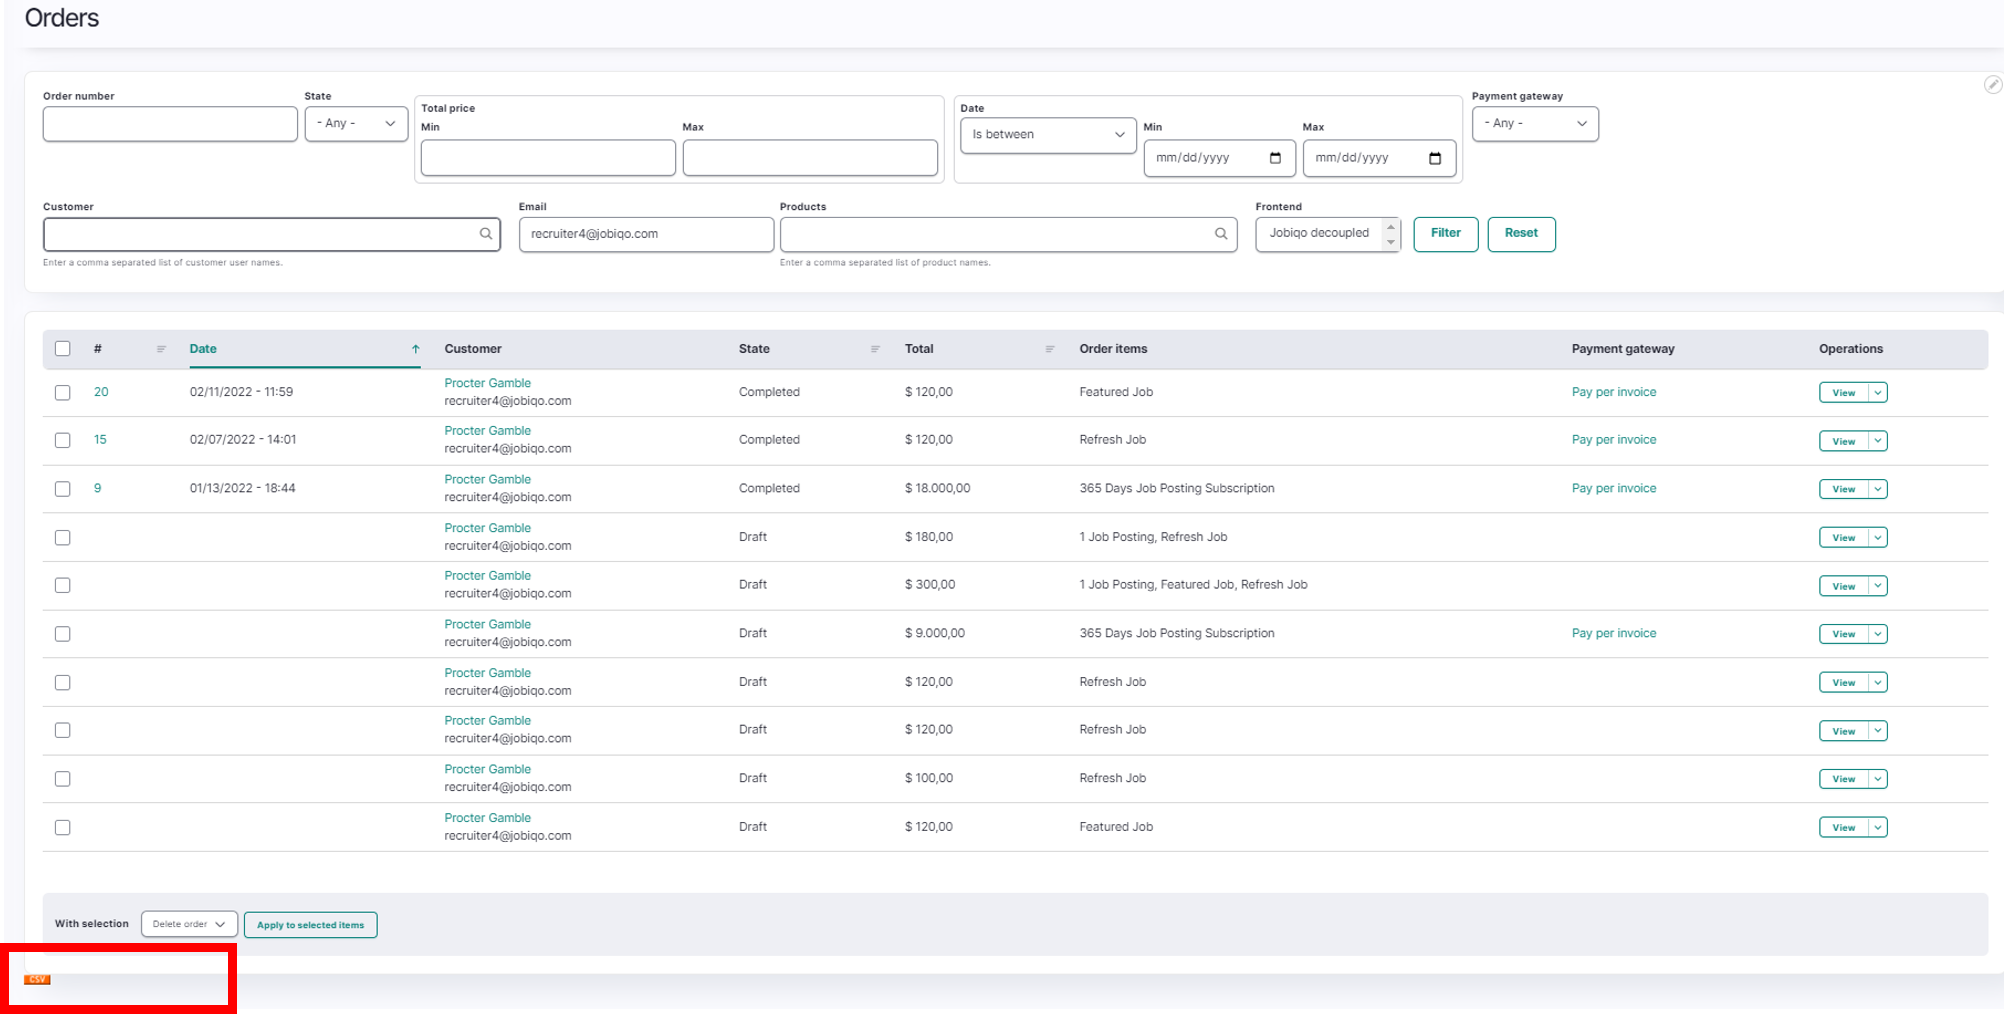This screenshot has width=2004, height=1014.
Task: Open the Payment gateway filter dropdown
Action: (x=1535, y=124)
